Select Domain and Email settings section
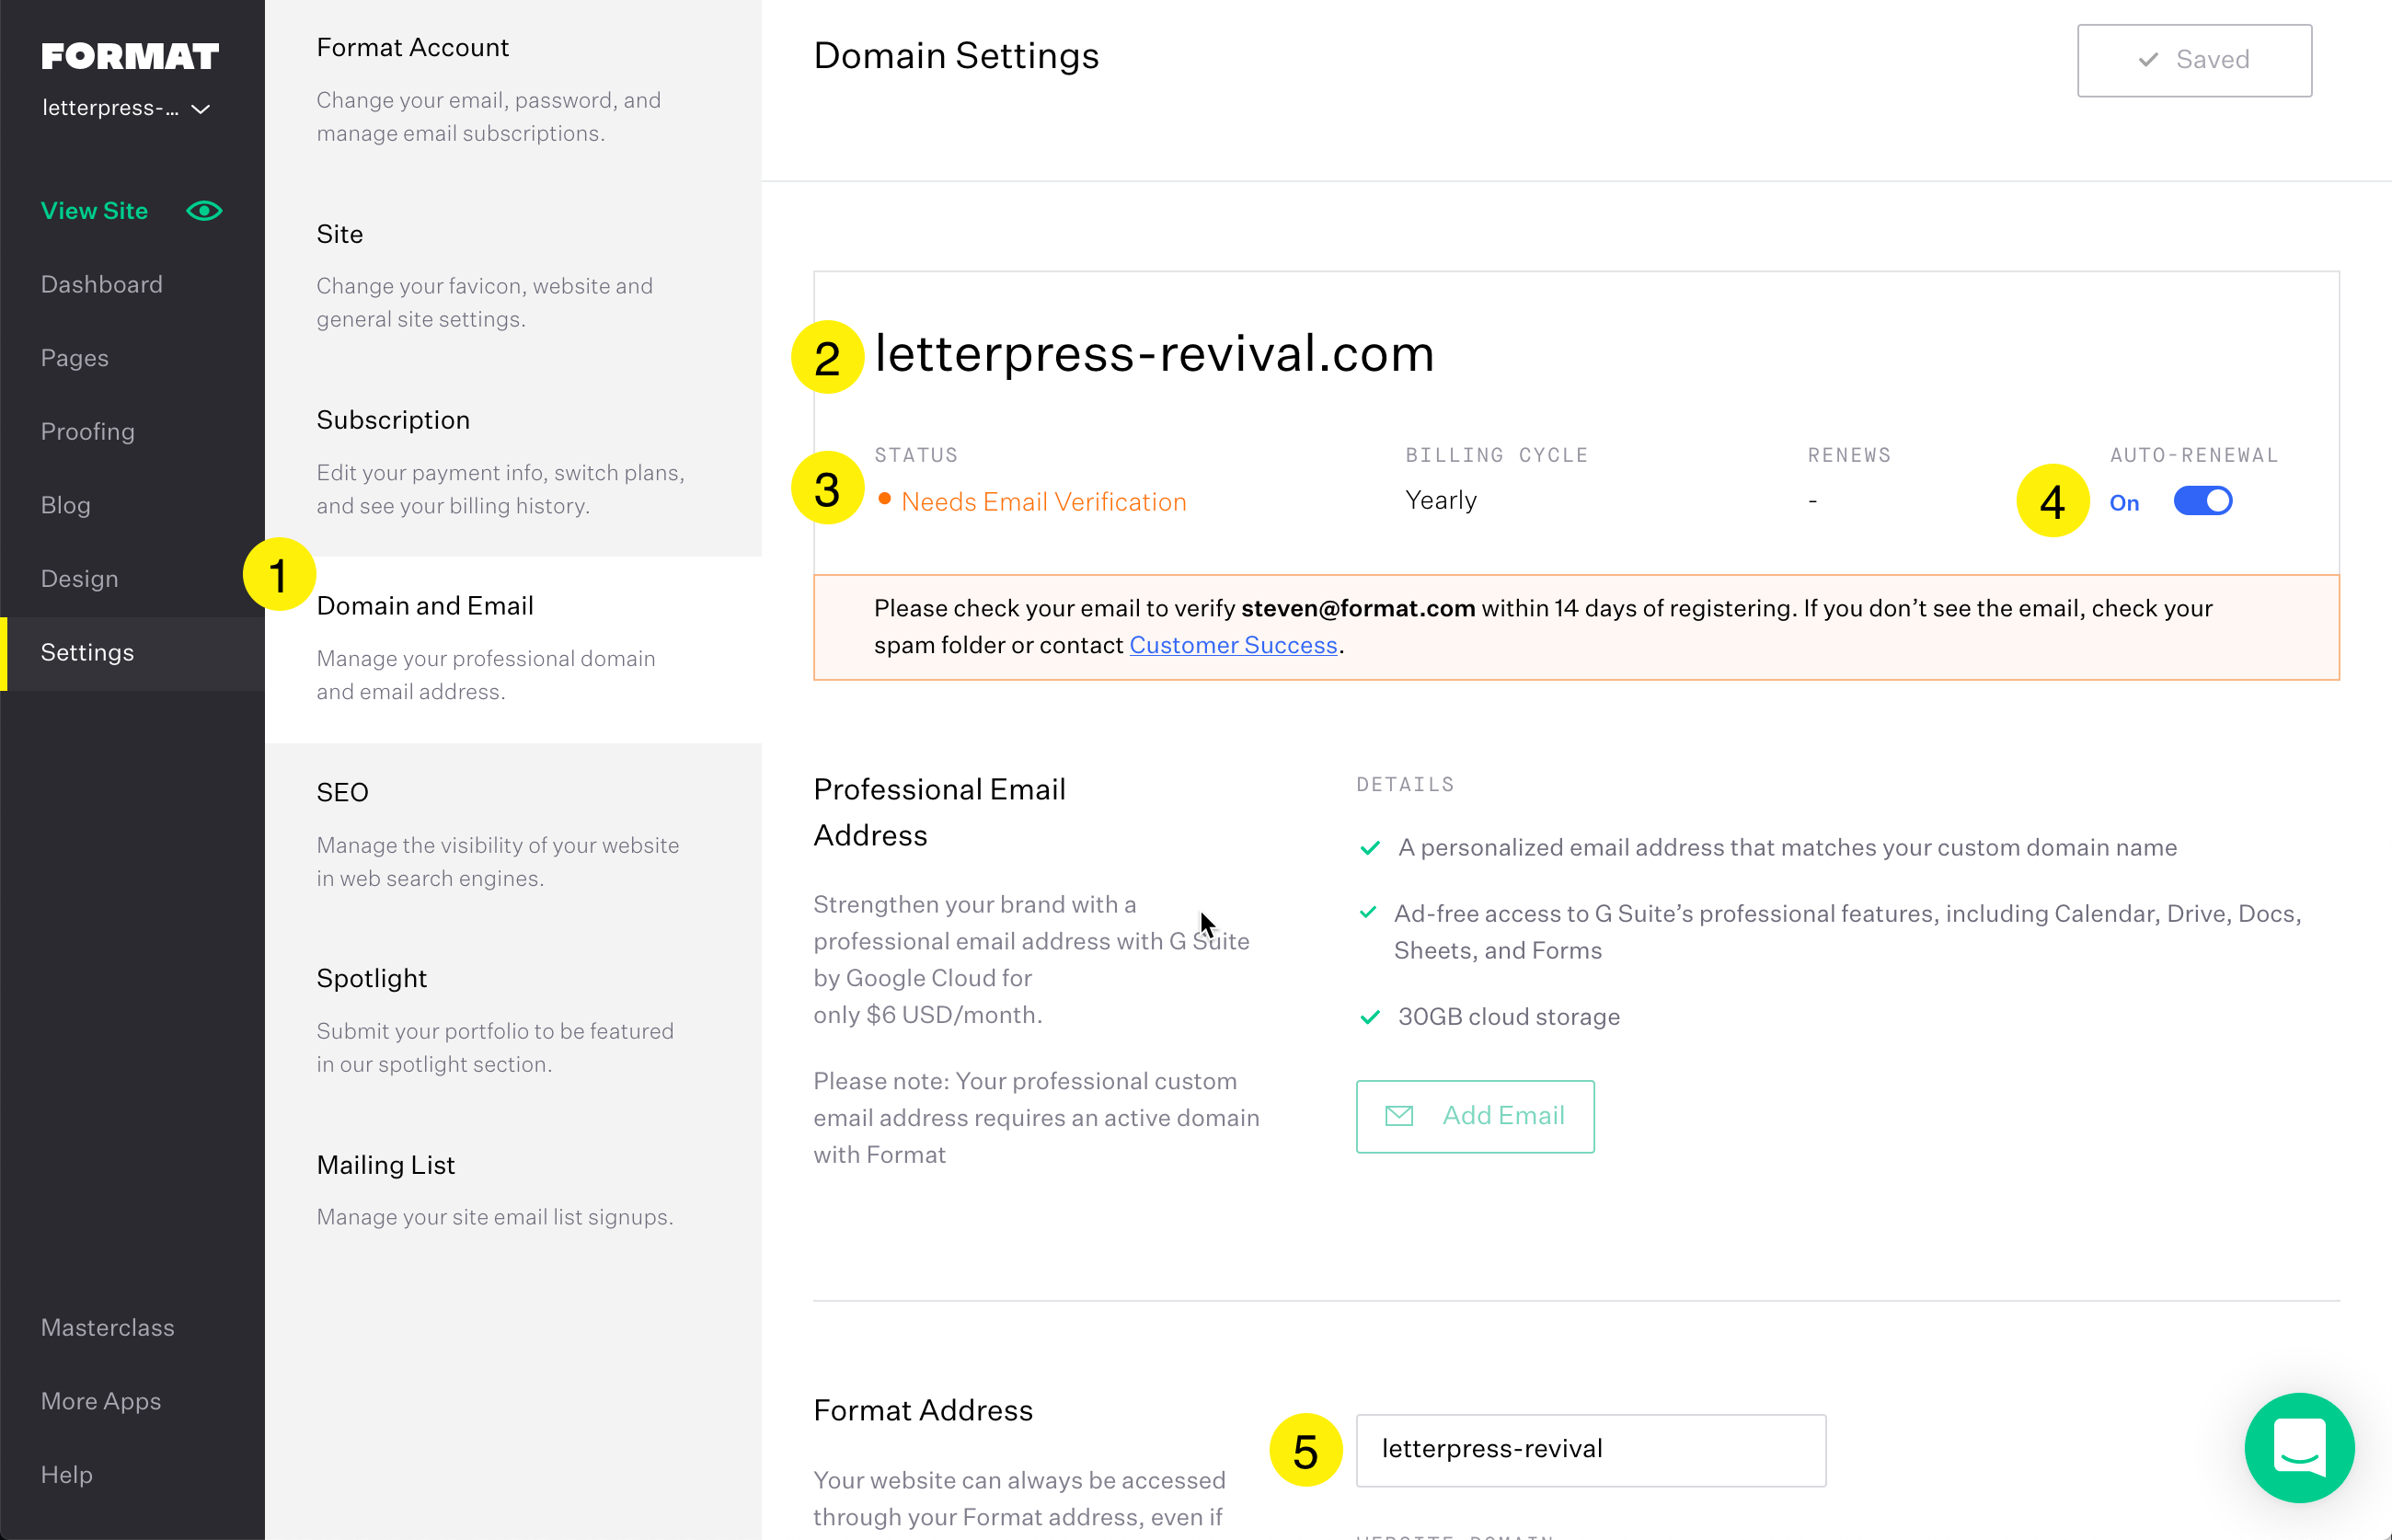 [x=513, y=650]
